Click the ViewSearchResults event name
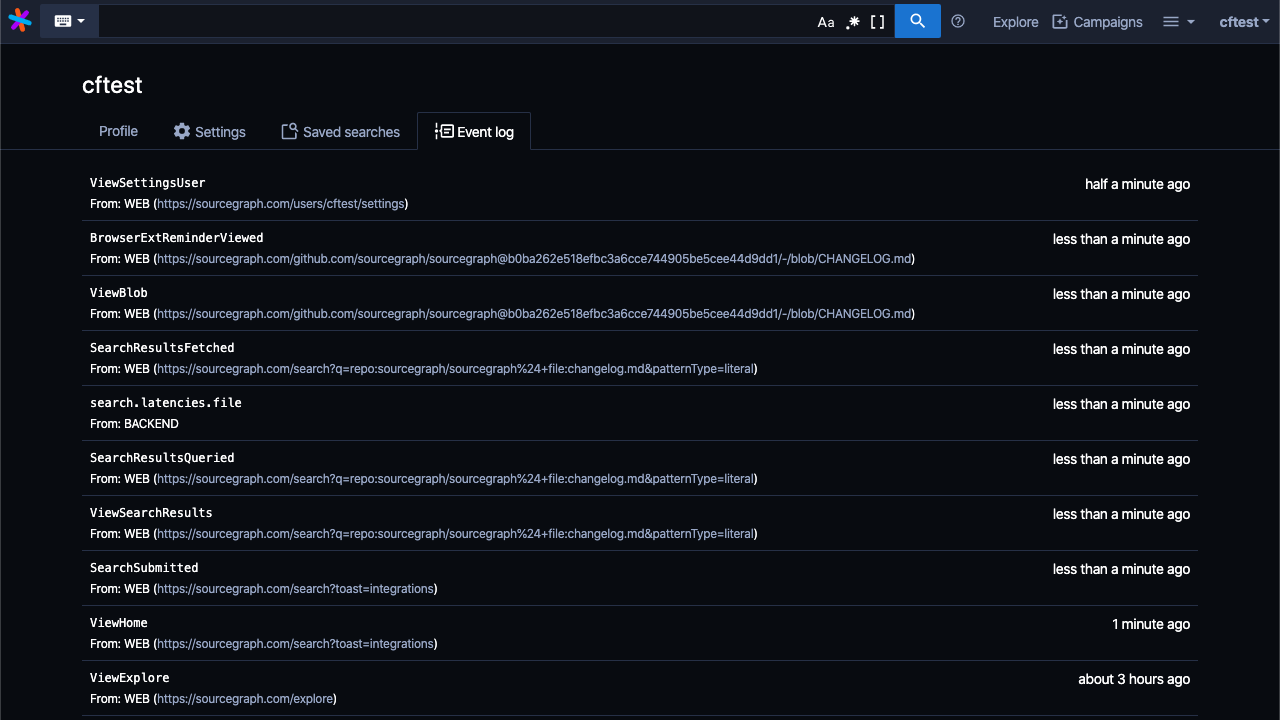 [151, 513]
